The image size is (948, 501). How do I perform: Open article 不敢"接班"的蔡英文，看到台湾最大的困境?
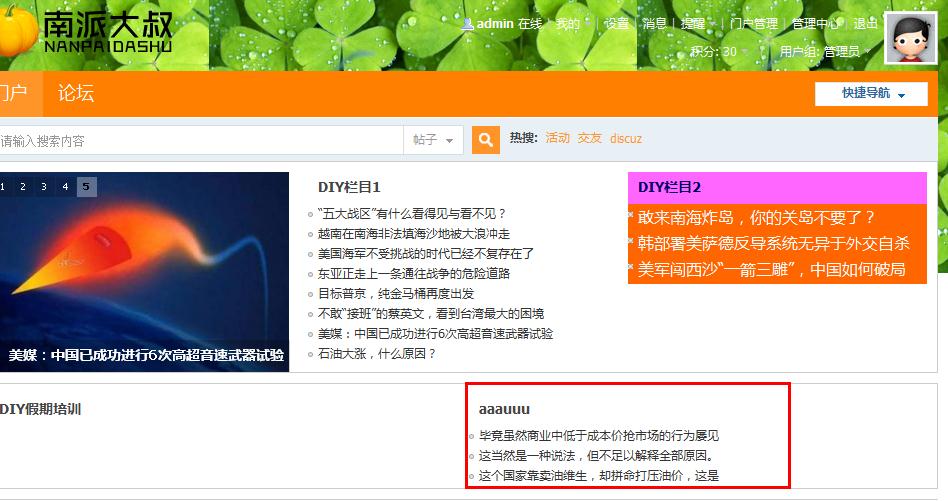point(431,314)
